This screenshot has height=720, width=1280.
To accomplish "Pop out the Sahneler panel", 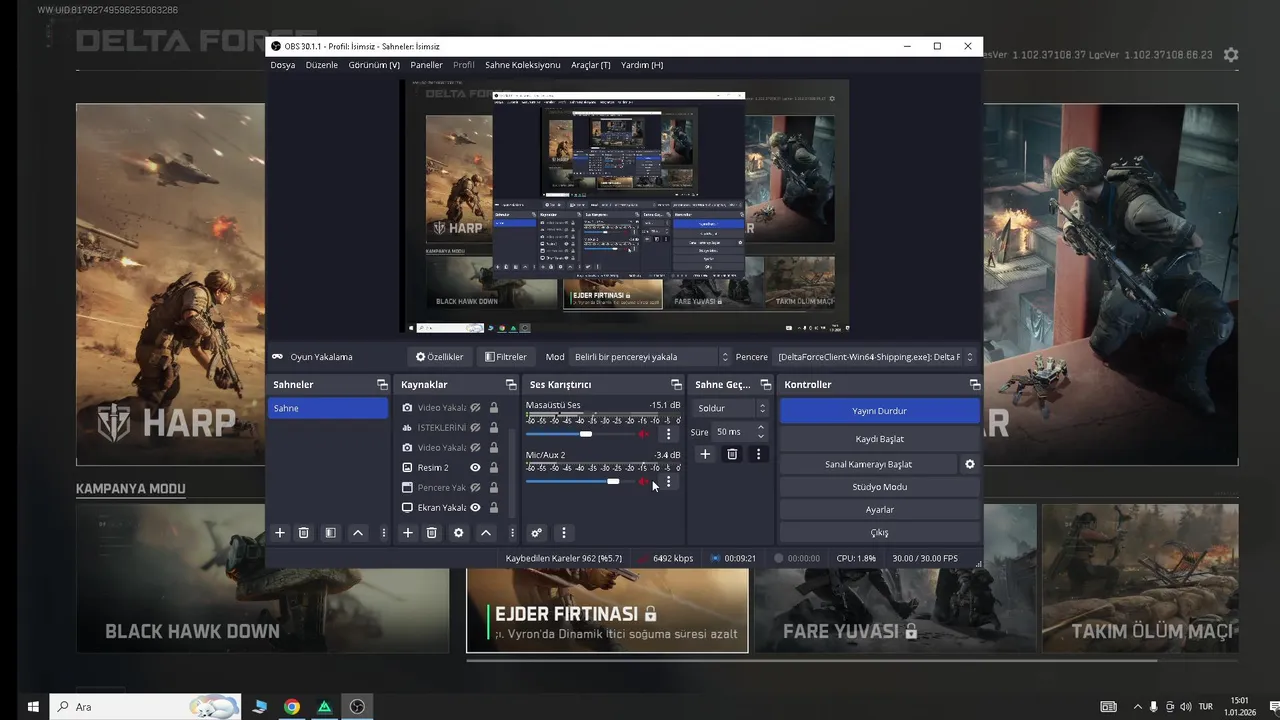I will tap(382, 385).
